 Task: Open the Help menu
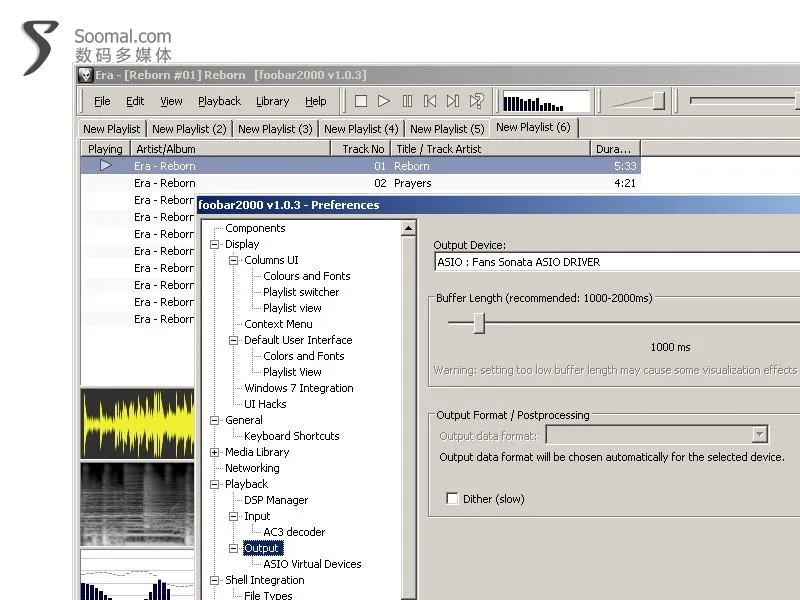coord(316,101)
